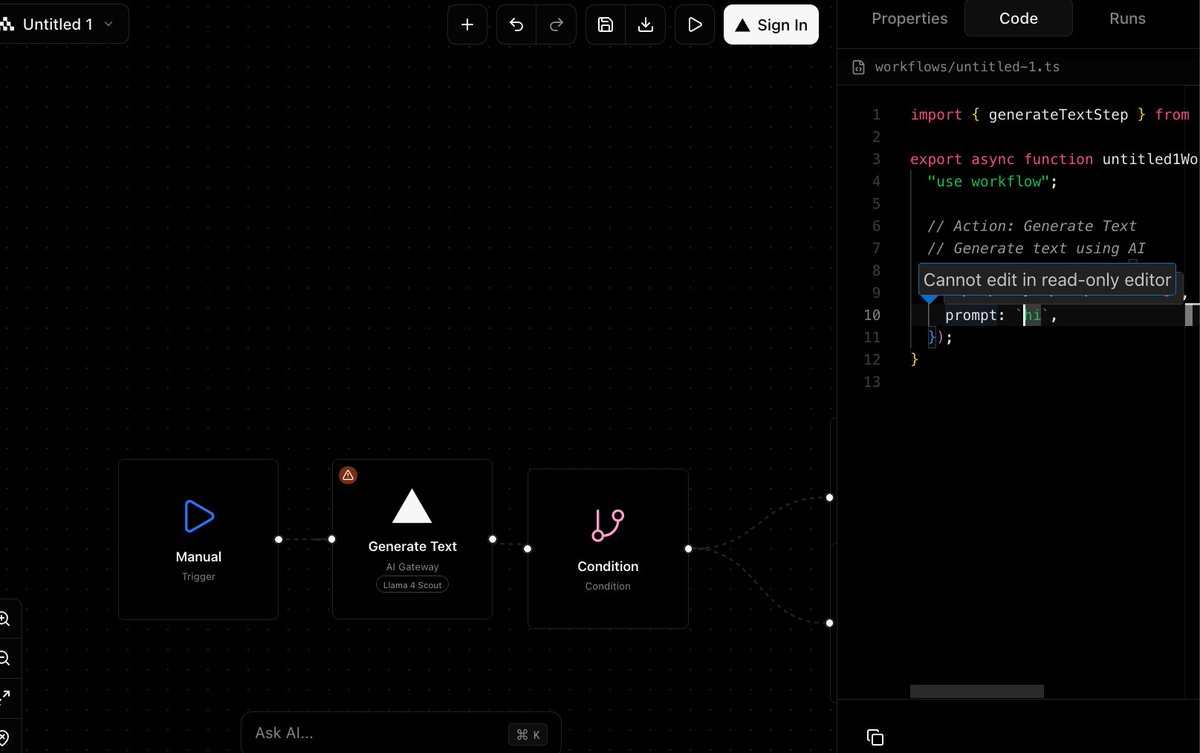Viewport: 1200px width, 753px height.
Task: Select the Generate Text node
Action: click(412, 539)
